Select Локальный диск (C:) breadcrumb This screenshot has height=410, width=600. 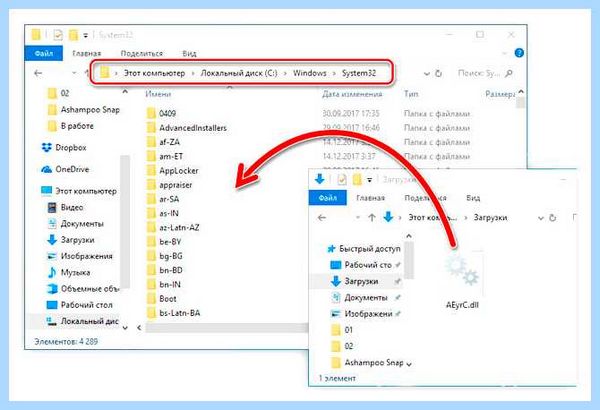click(239, 73)
